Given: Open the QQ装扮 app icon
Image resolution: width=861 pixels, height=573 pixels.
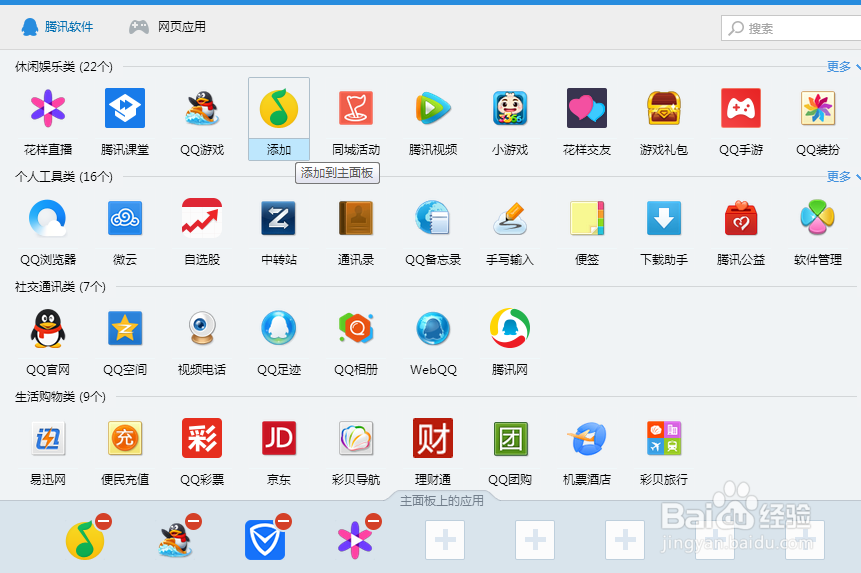Looking at the screenshot, I should pos(818,108).
